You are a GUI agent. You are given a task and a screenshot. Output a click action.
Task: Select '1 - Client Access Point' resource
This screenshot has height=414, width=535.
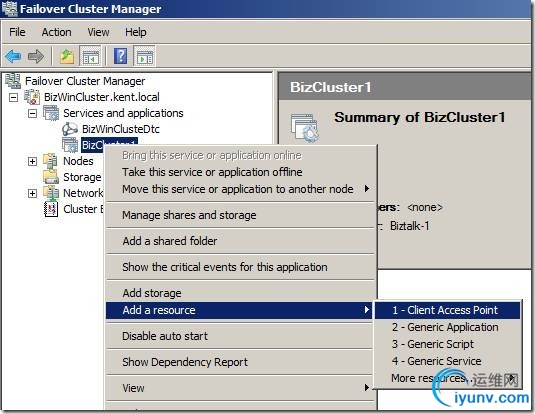447,310
